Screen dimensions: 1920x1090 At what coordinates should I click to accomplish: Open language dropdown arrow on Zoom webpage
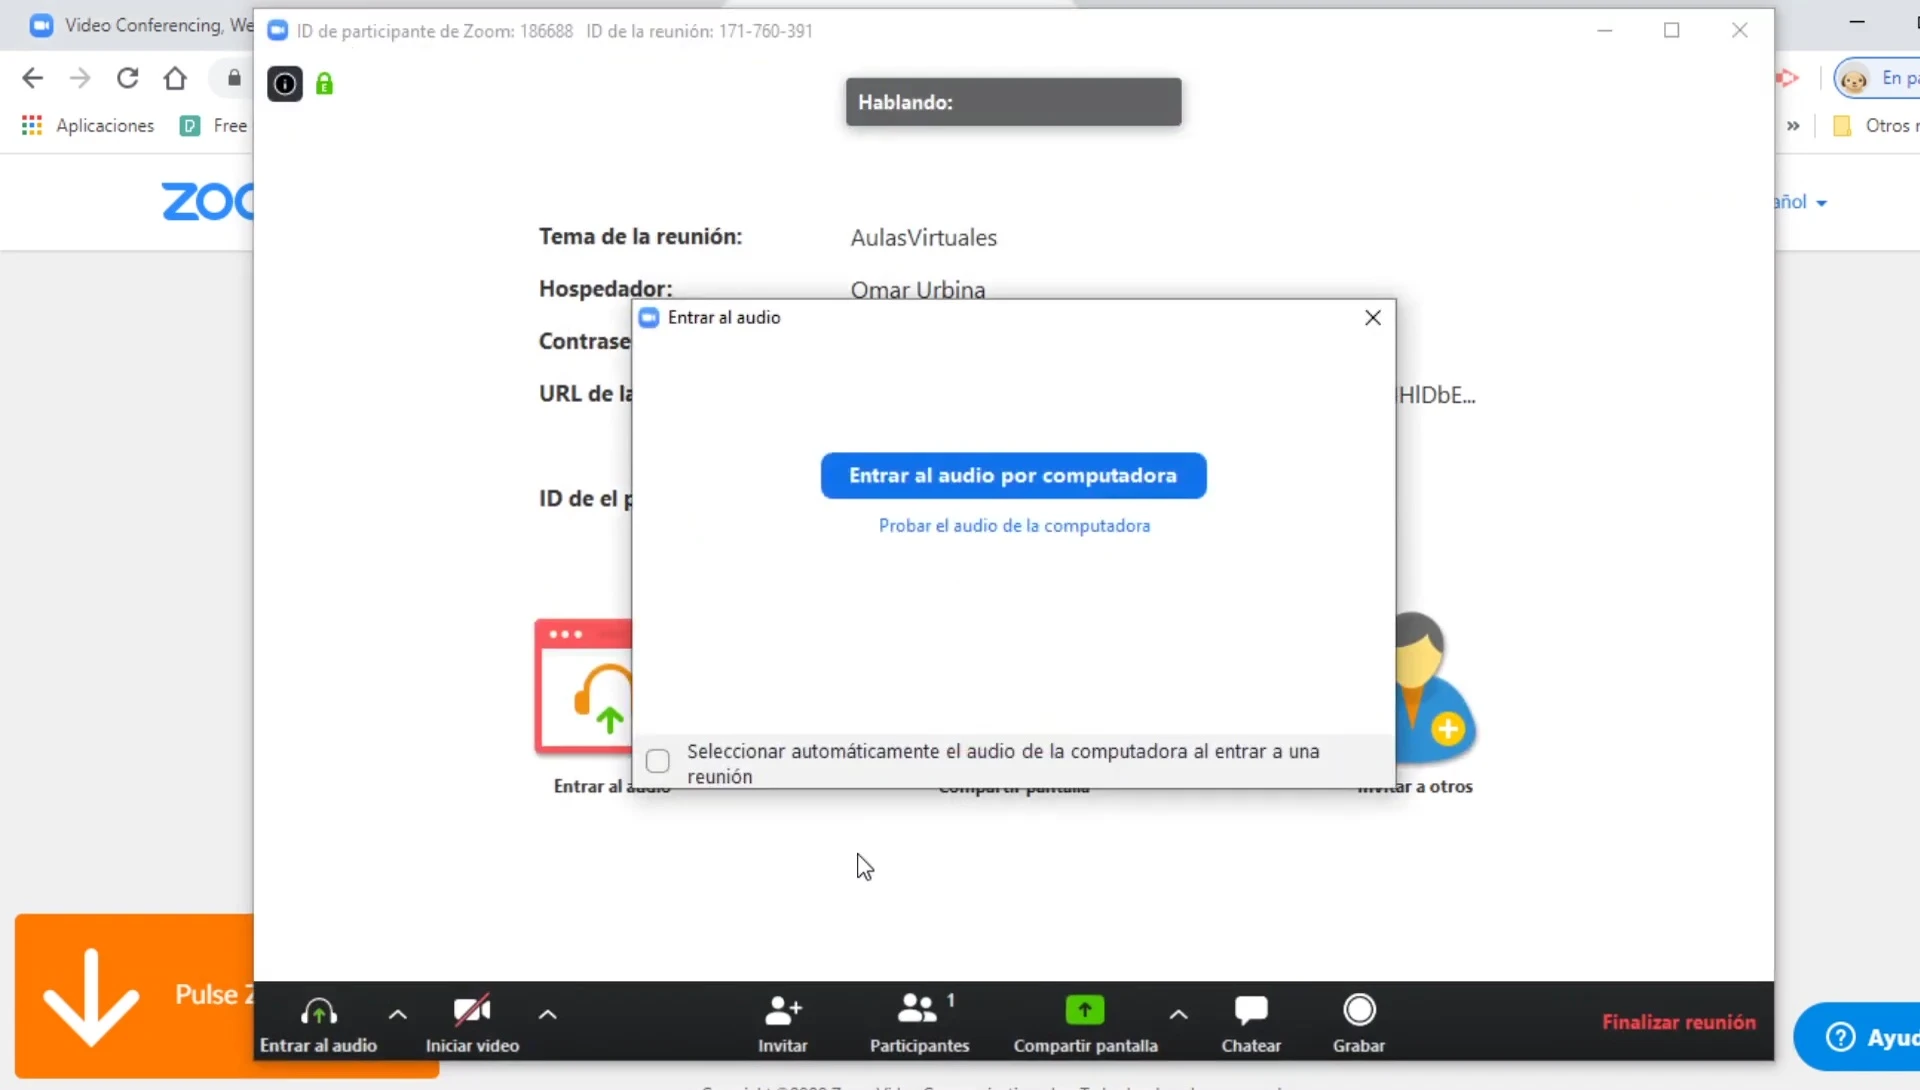point(1821,203)
